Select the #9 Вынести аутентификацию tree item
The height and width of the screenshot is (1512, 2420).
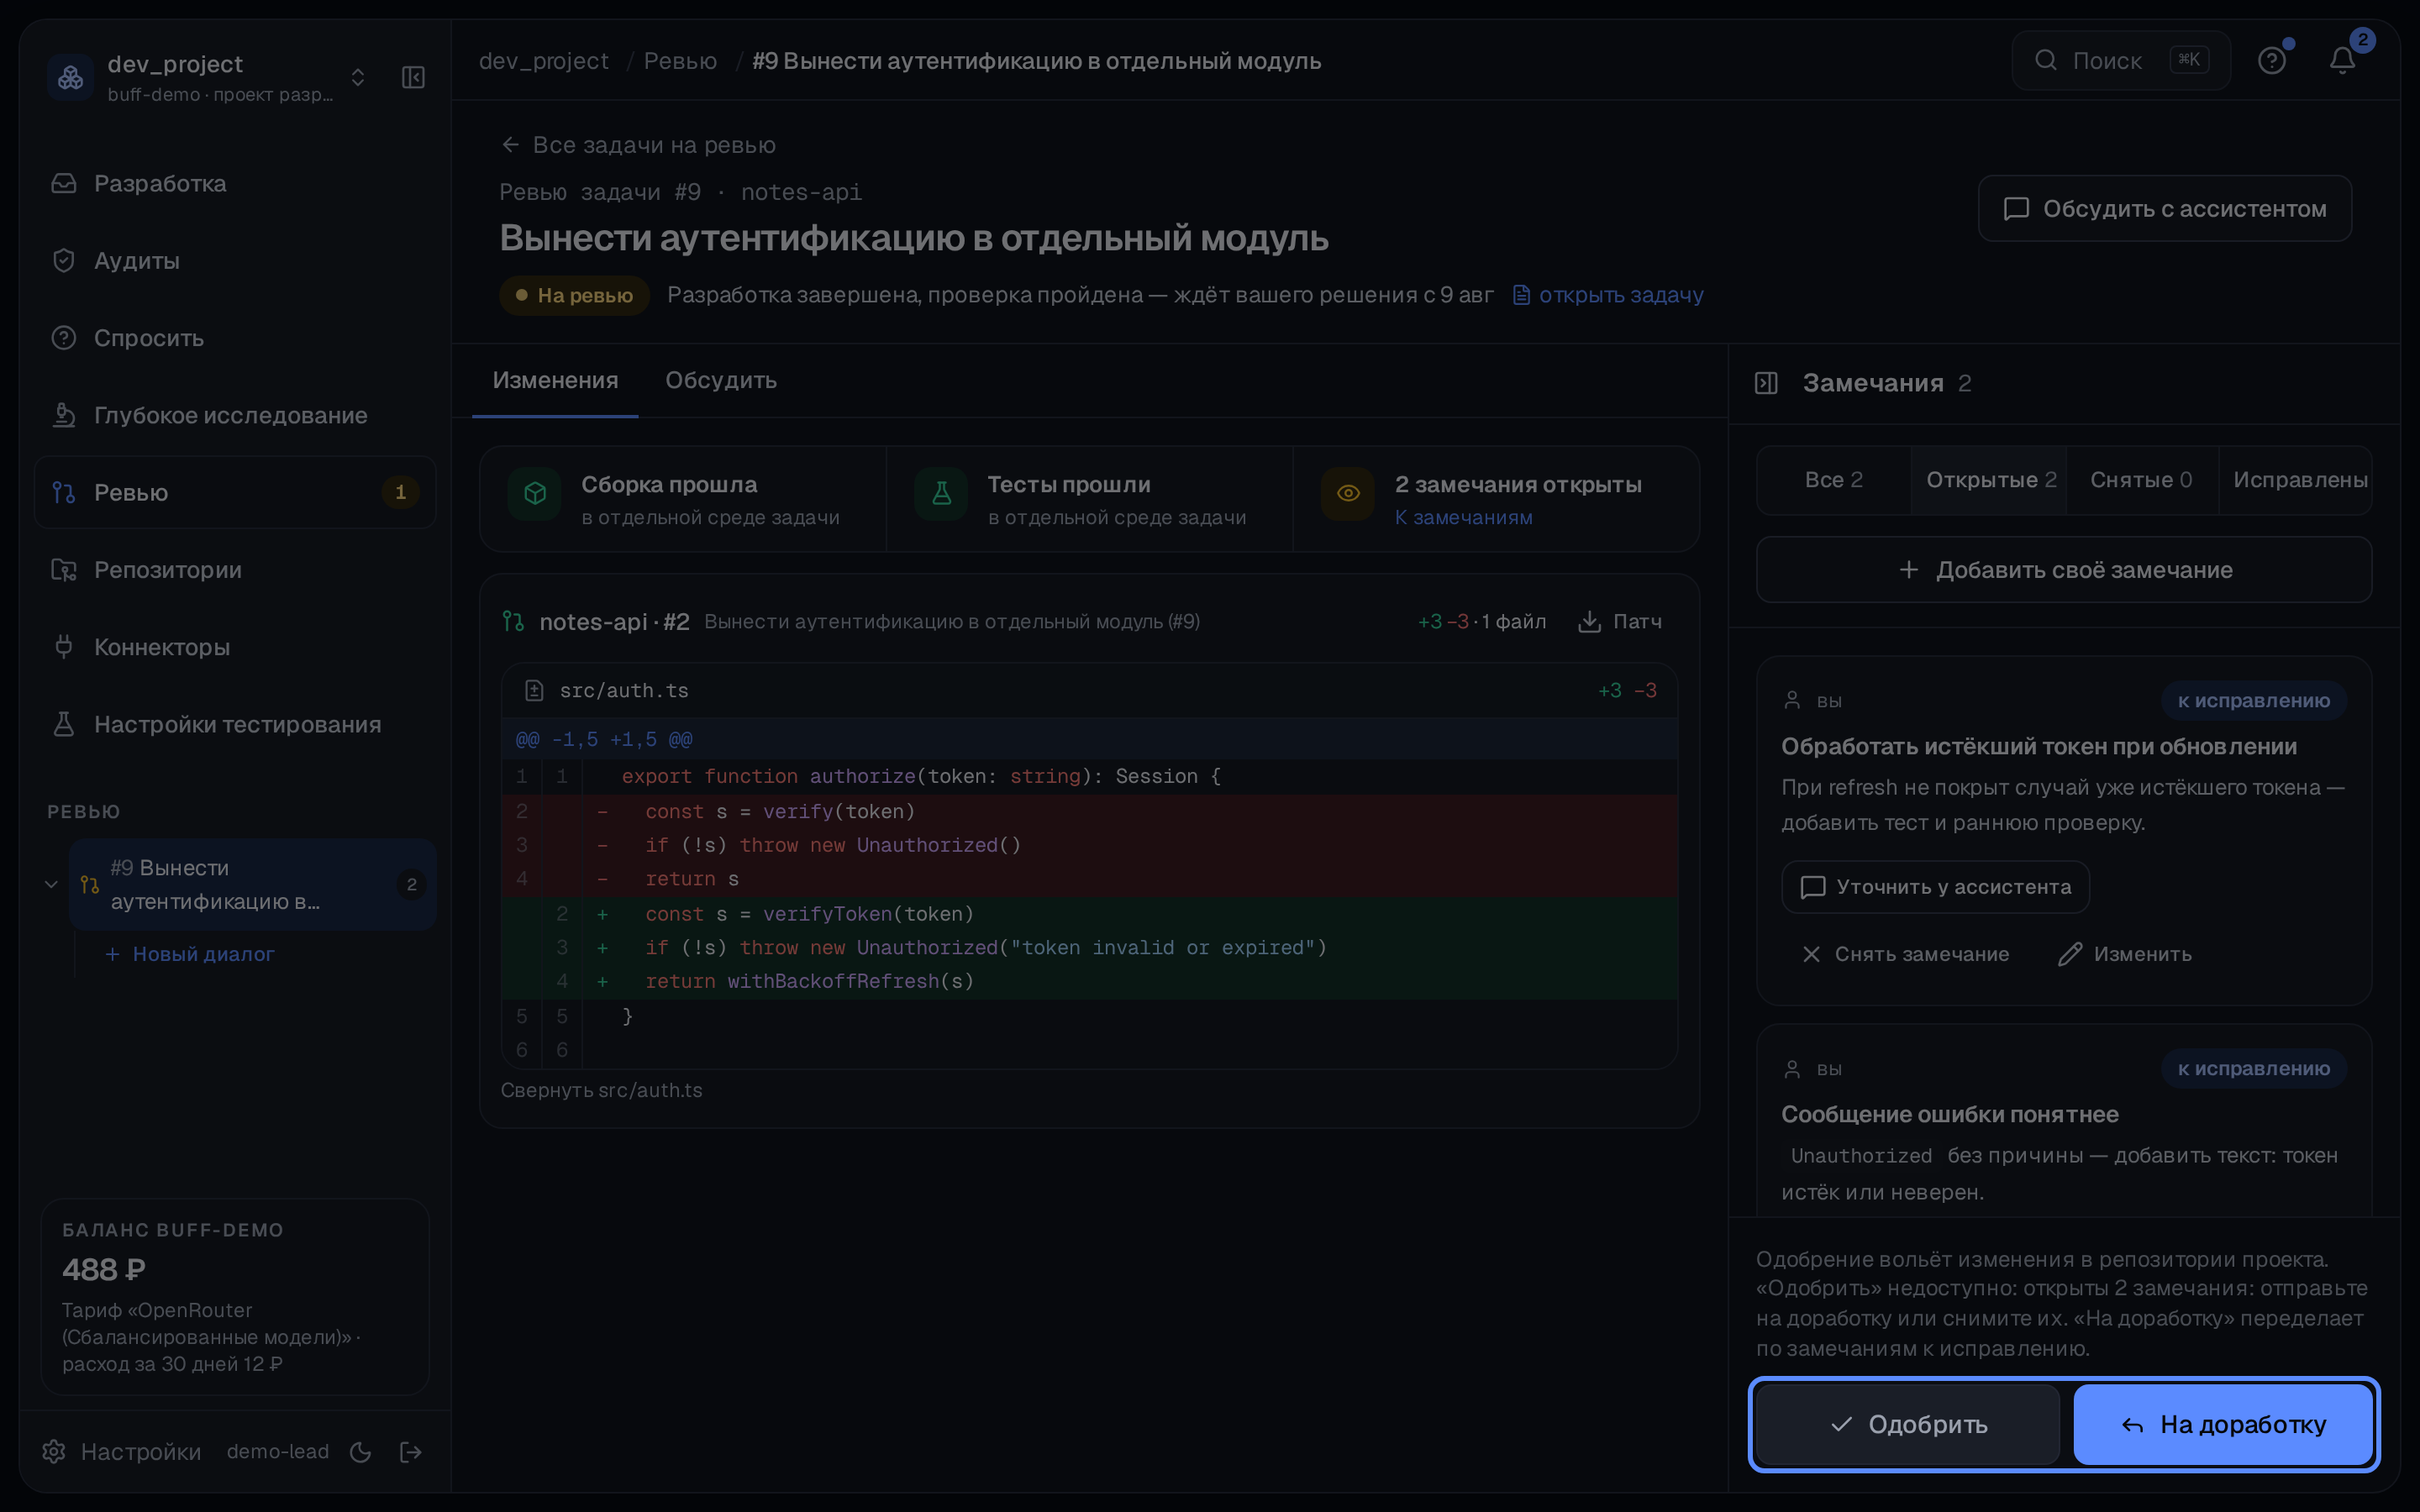click(252, 884)
